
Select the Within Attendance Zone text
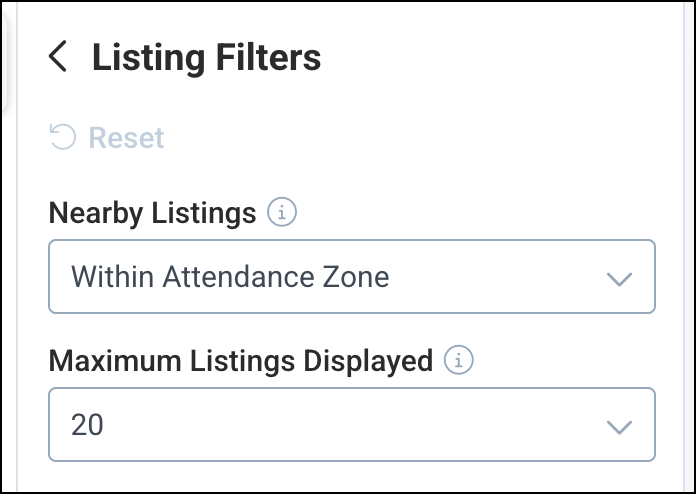(x=229, y=276)
